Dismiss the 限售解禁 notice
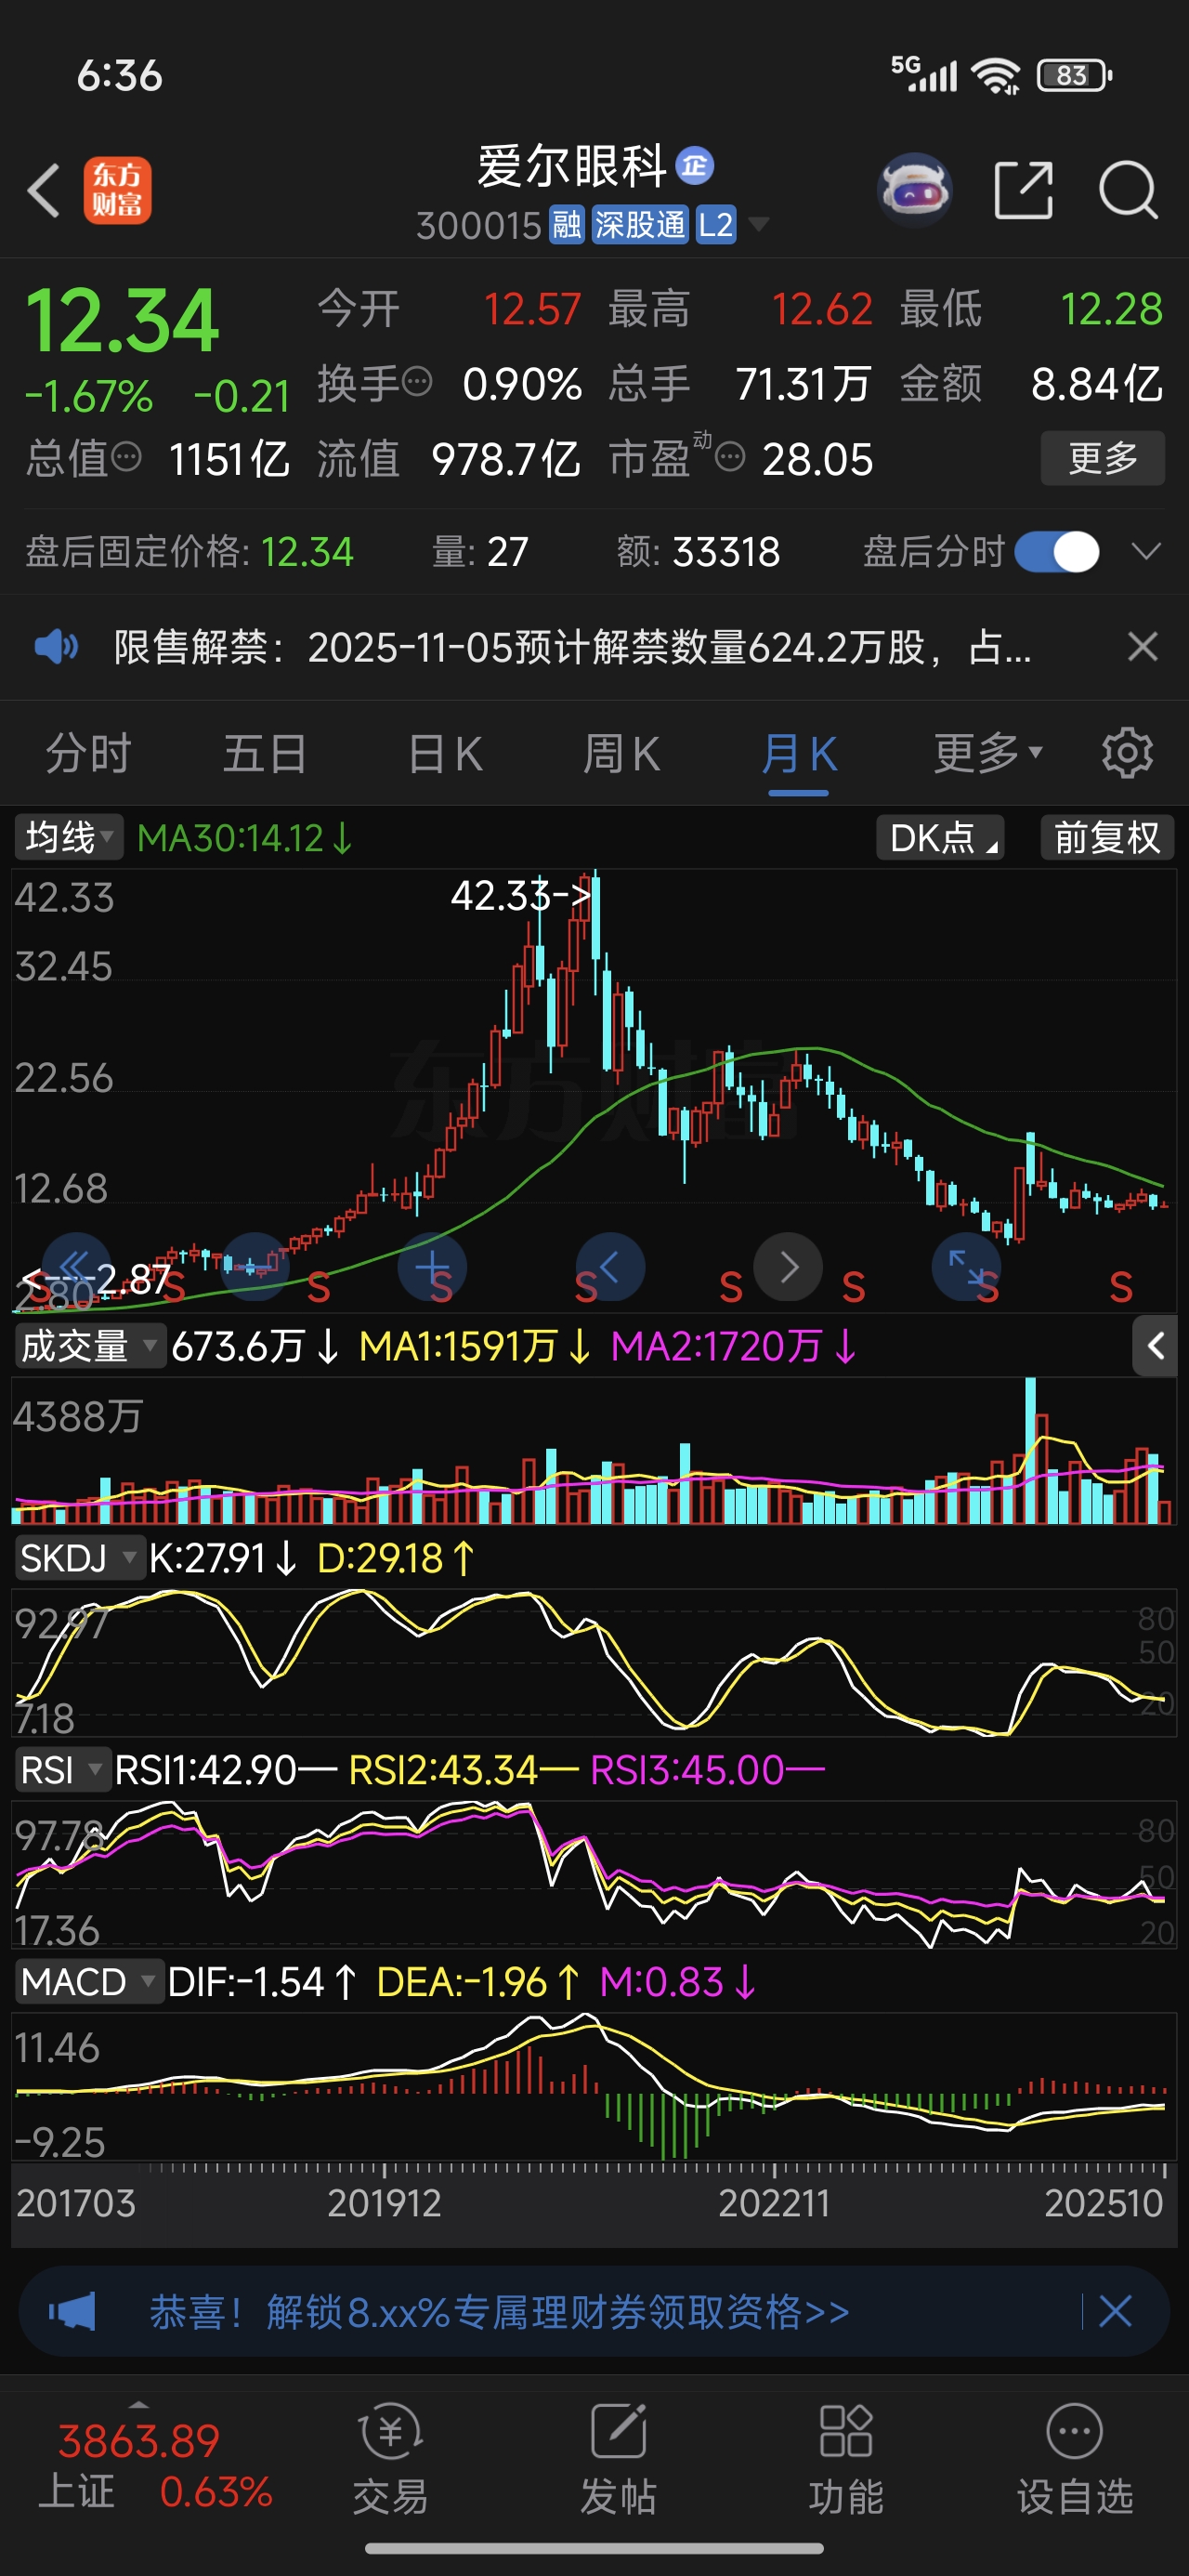Screen dimensions: 1189x2576 point(1142,647)
